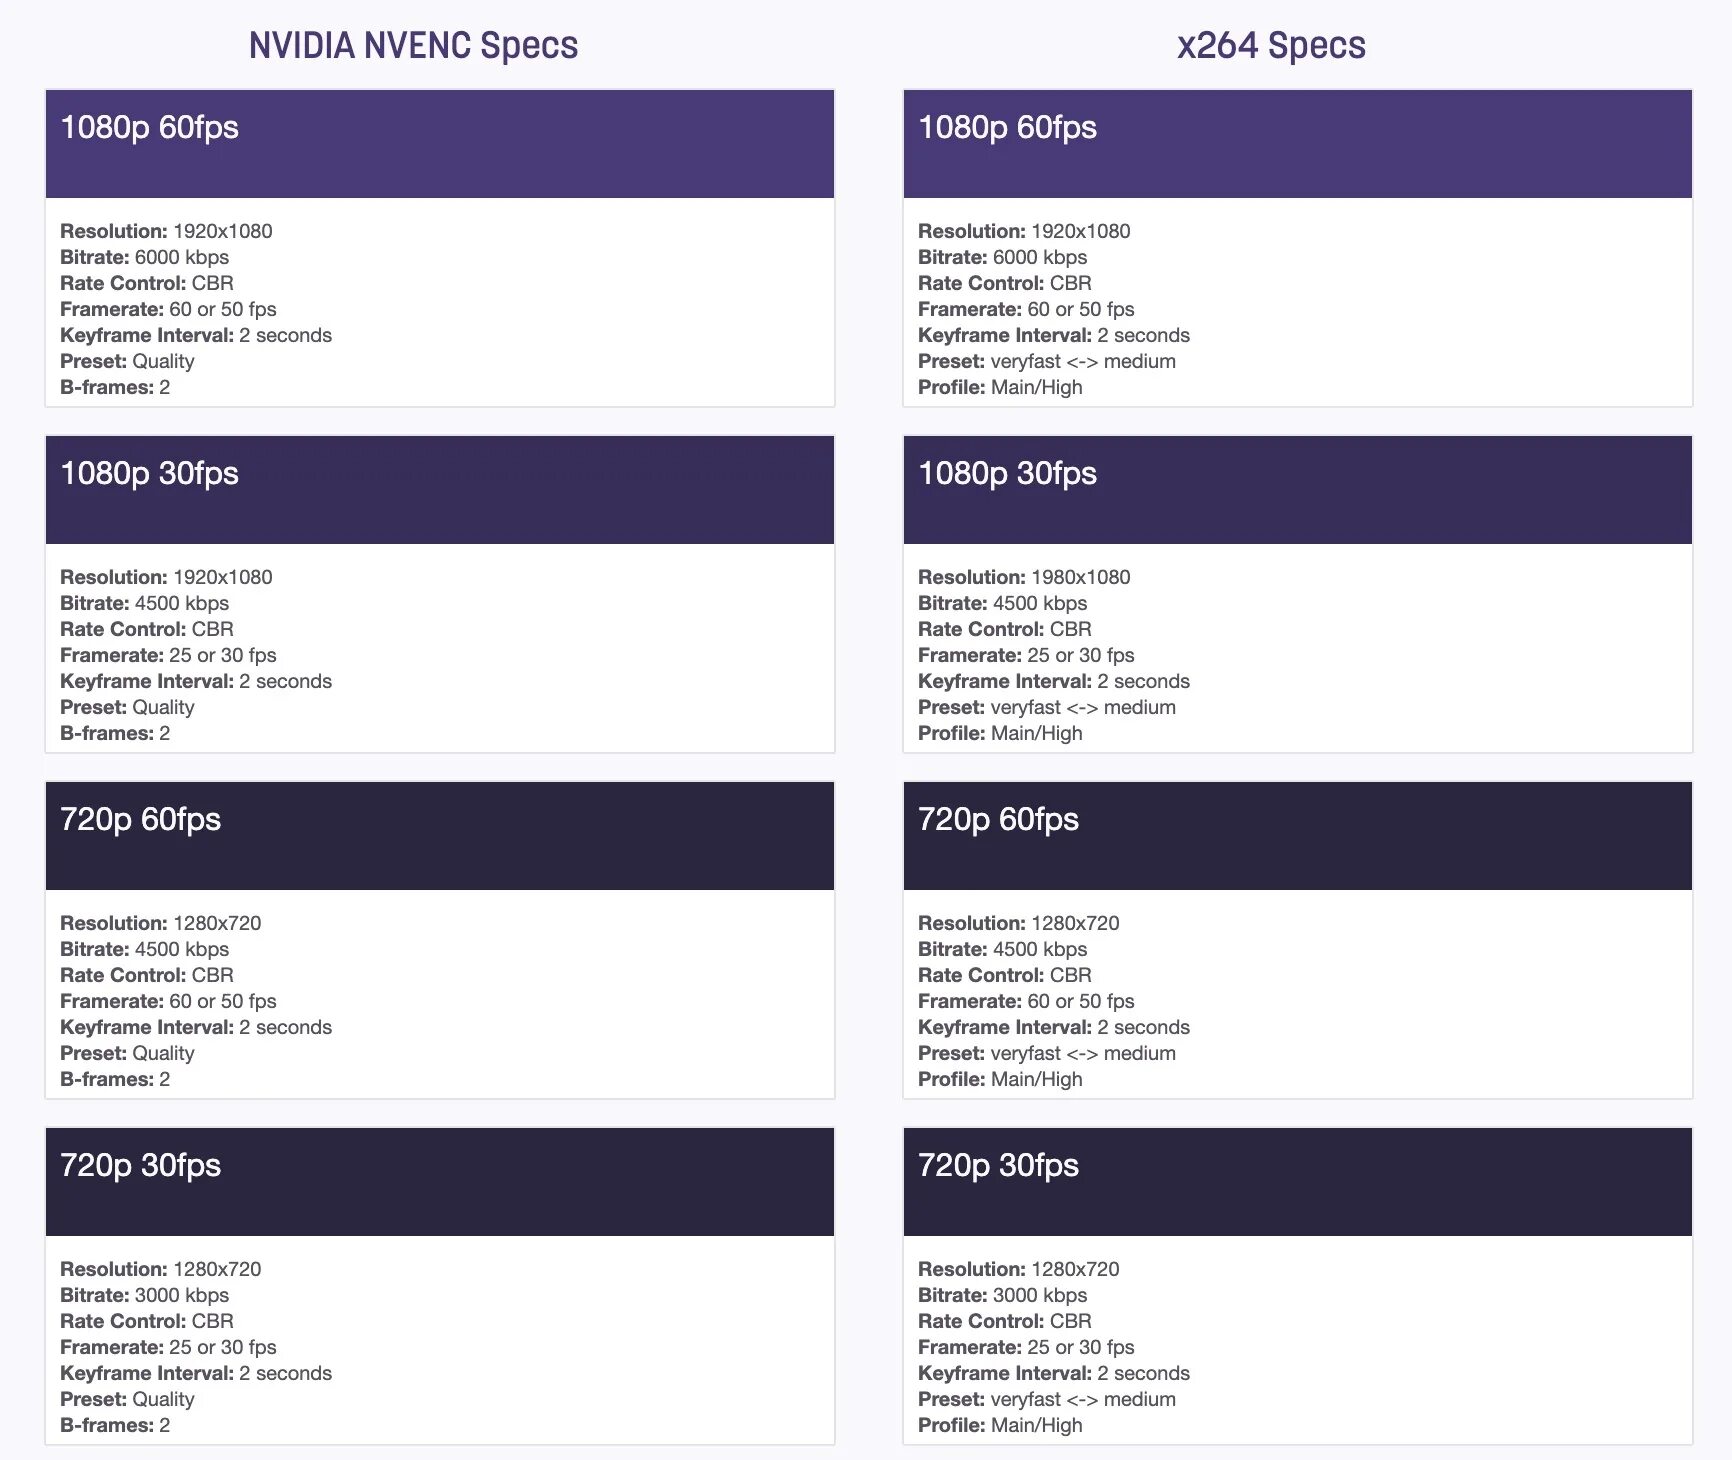1732x1460 pixels.
Task: Click the Profile: Main/High line in x264 1080p 60fps
Action: pos(1000,387)
